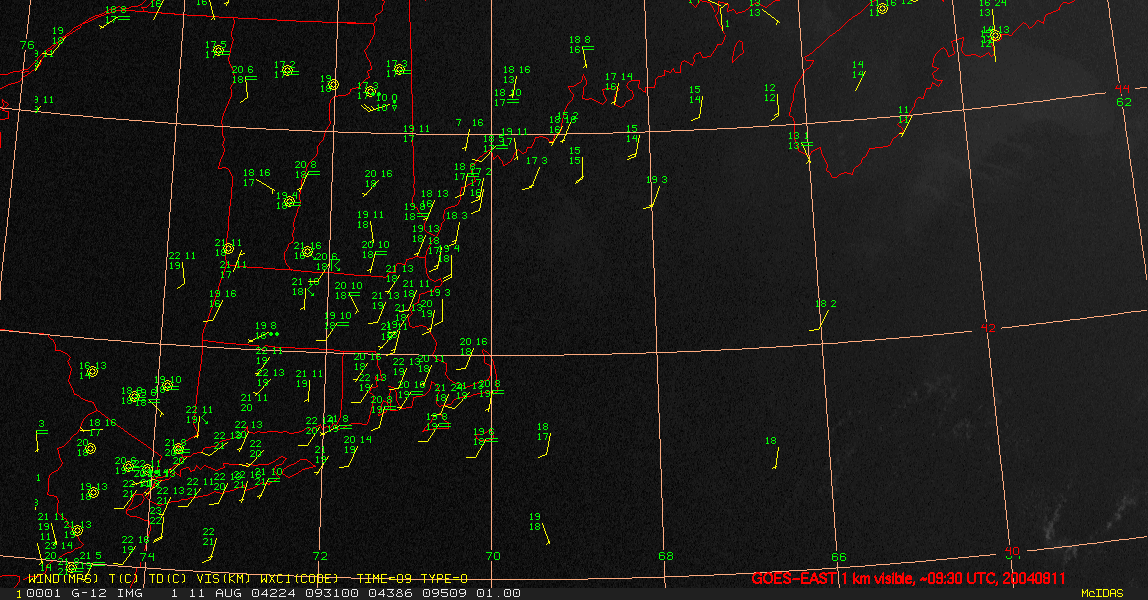The width and height of the screenshot is (1148, 600).
Task: Click the offshore station reading 18 2
Action: coord(825,304)
